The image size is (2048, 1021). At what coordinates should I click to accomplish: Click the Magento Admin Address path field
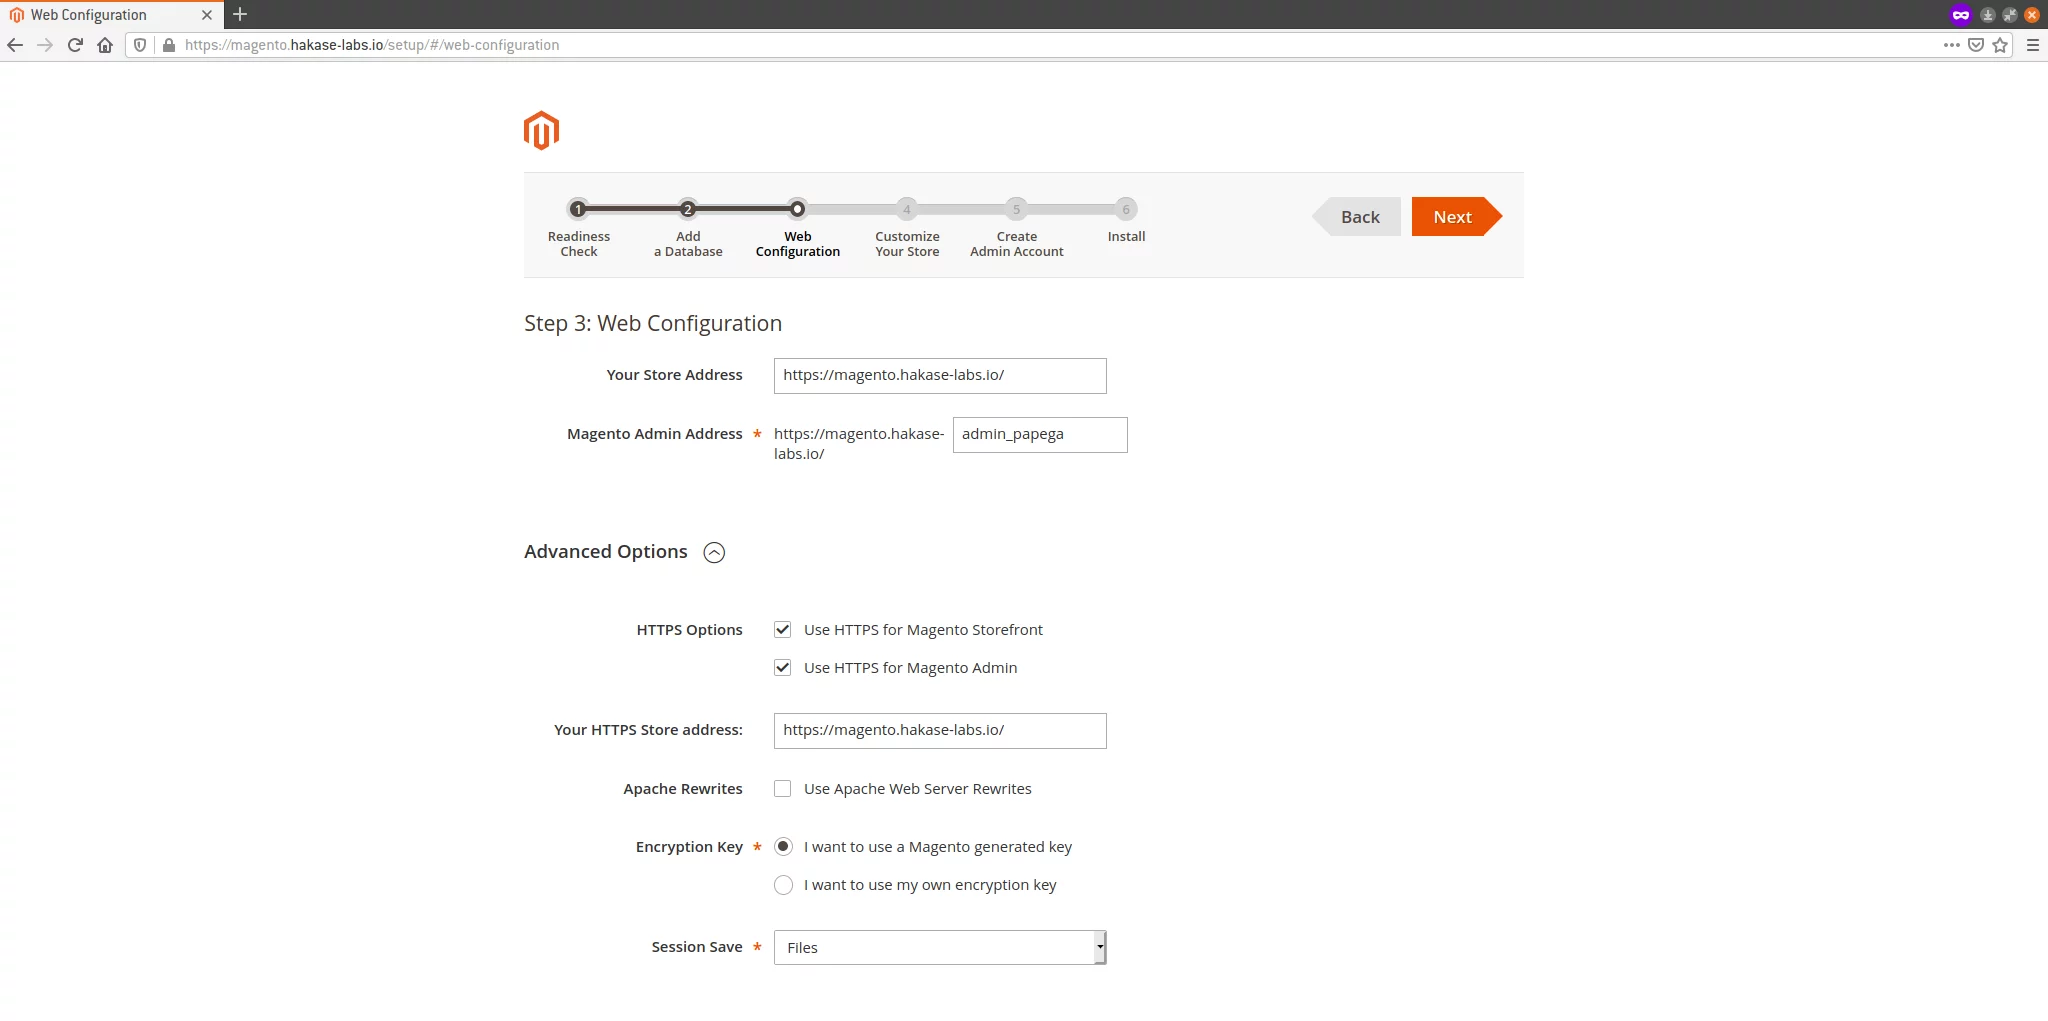(x=1040, y=435)
